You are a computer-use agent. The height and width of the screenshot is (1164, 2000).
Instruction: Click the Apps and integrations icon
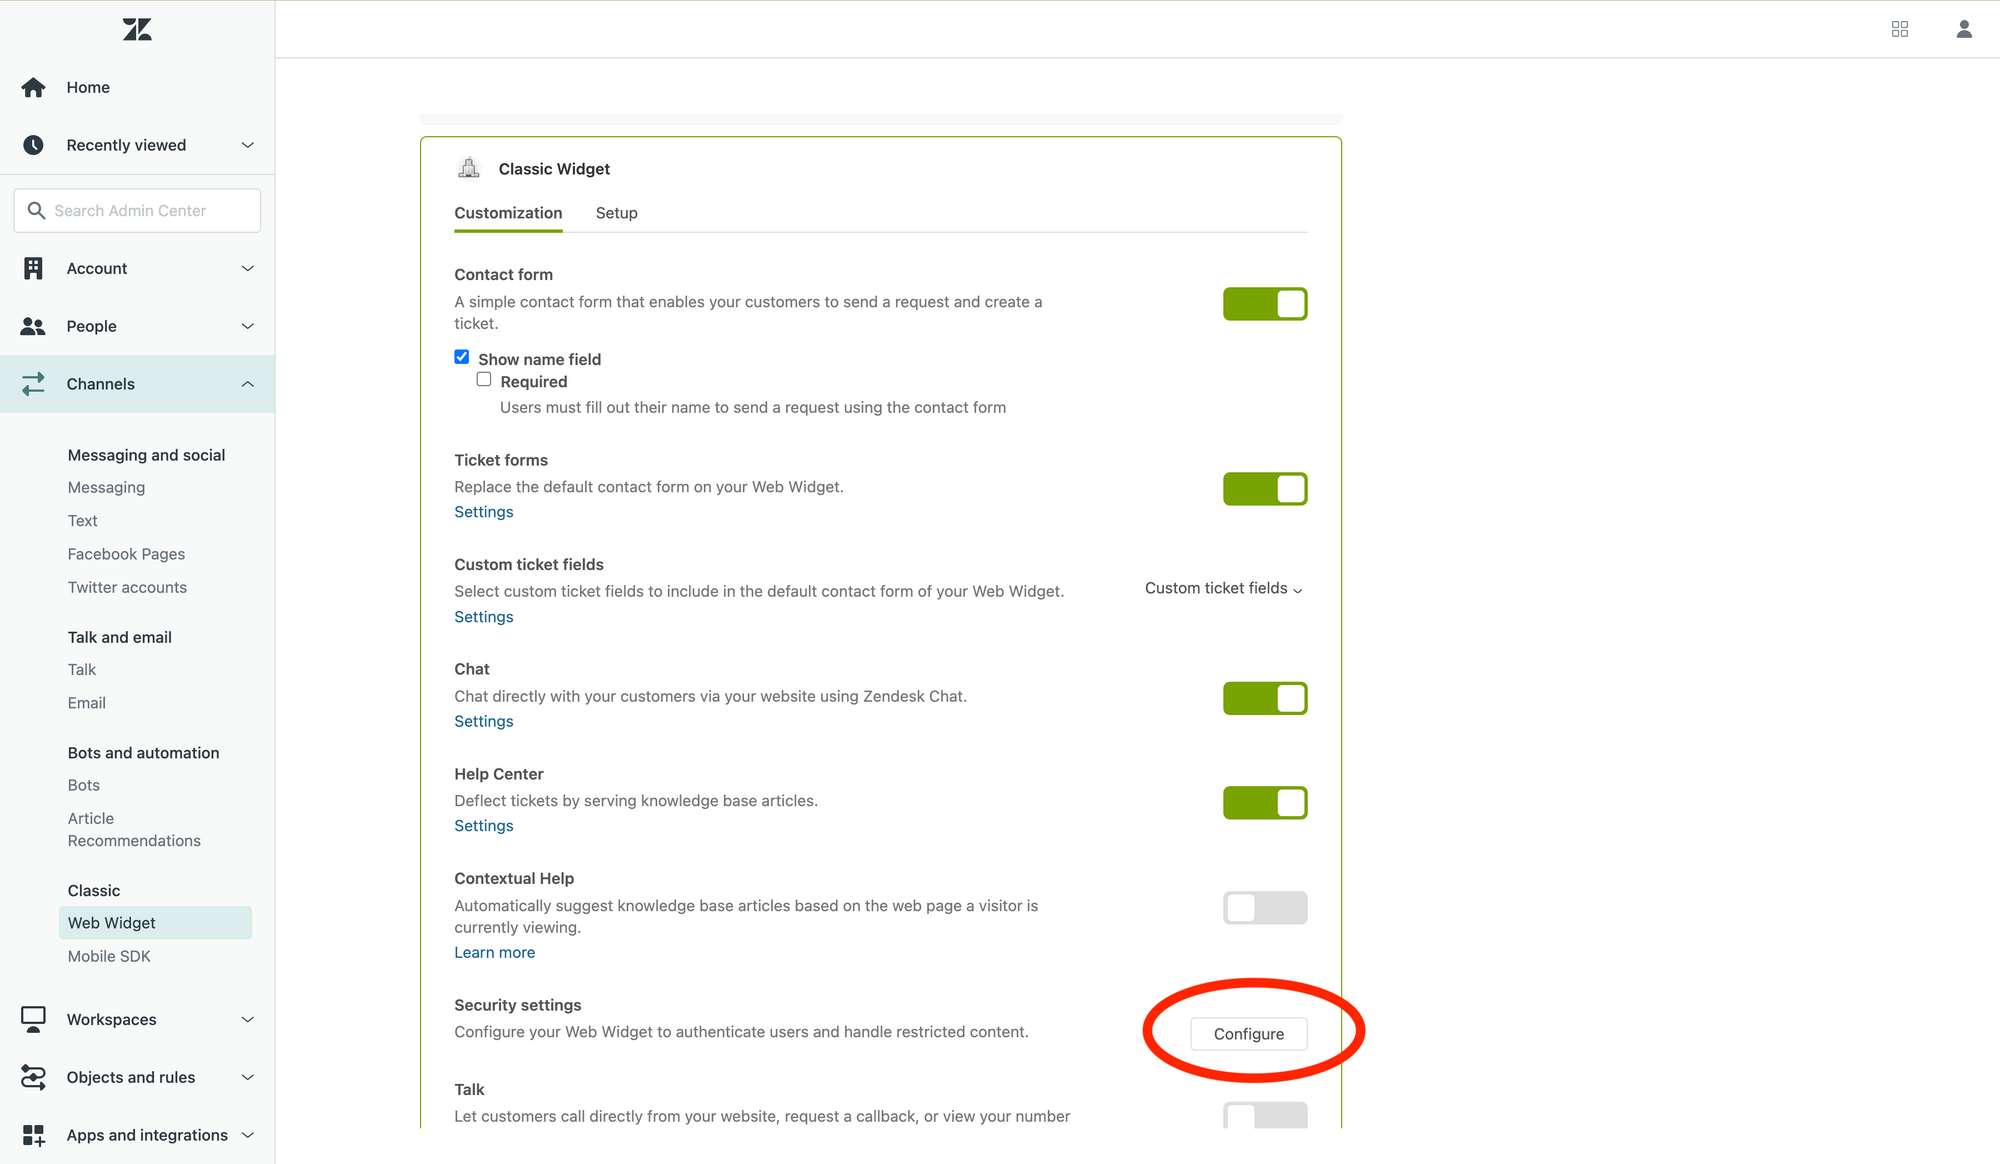(33, 1135)
